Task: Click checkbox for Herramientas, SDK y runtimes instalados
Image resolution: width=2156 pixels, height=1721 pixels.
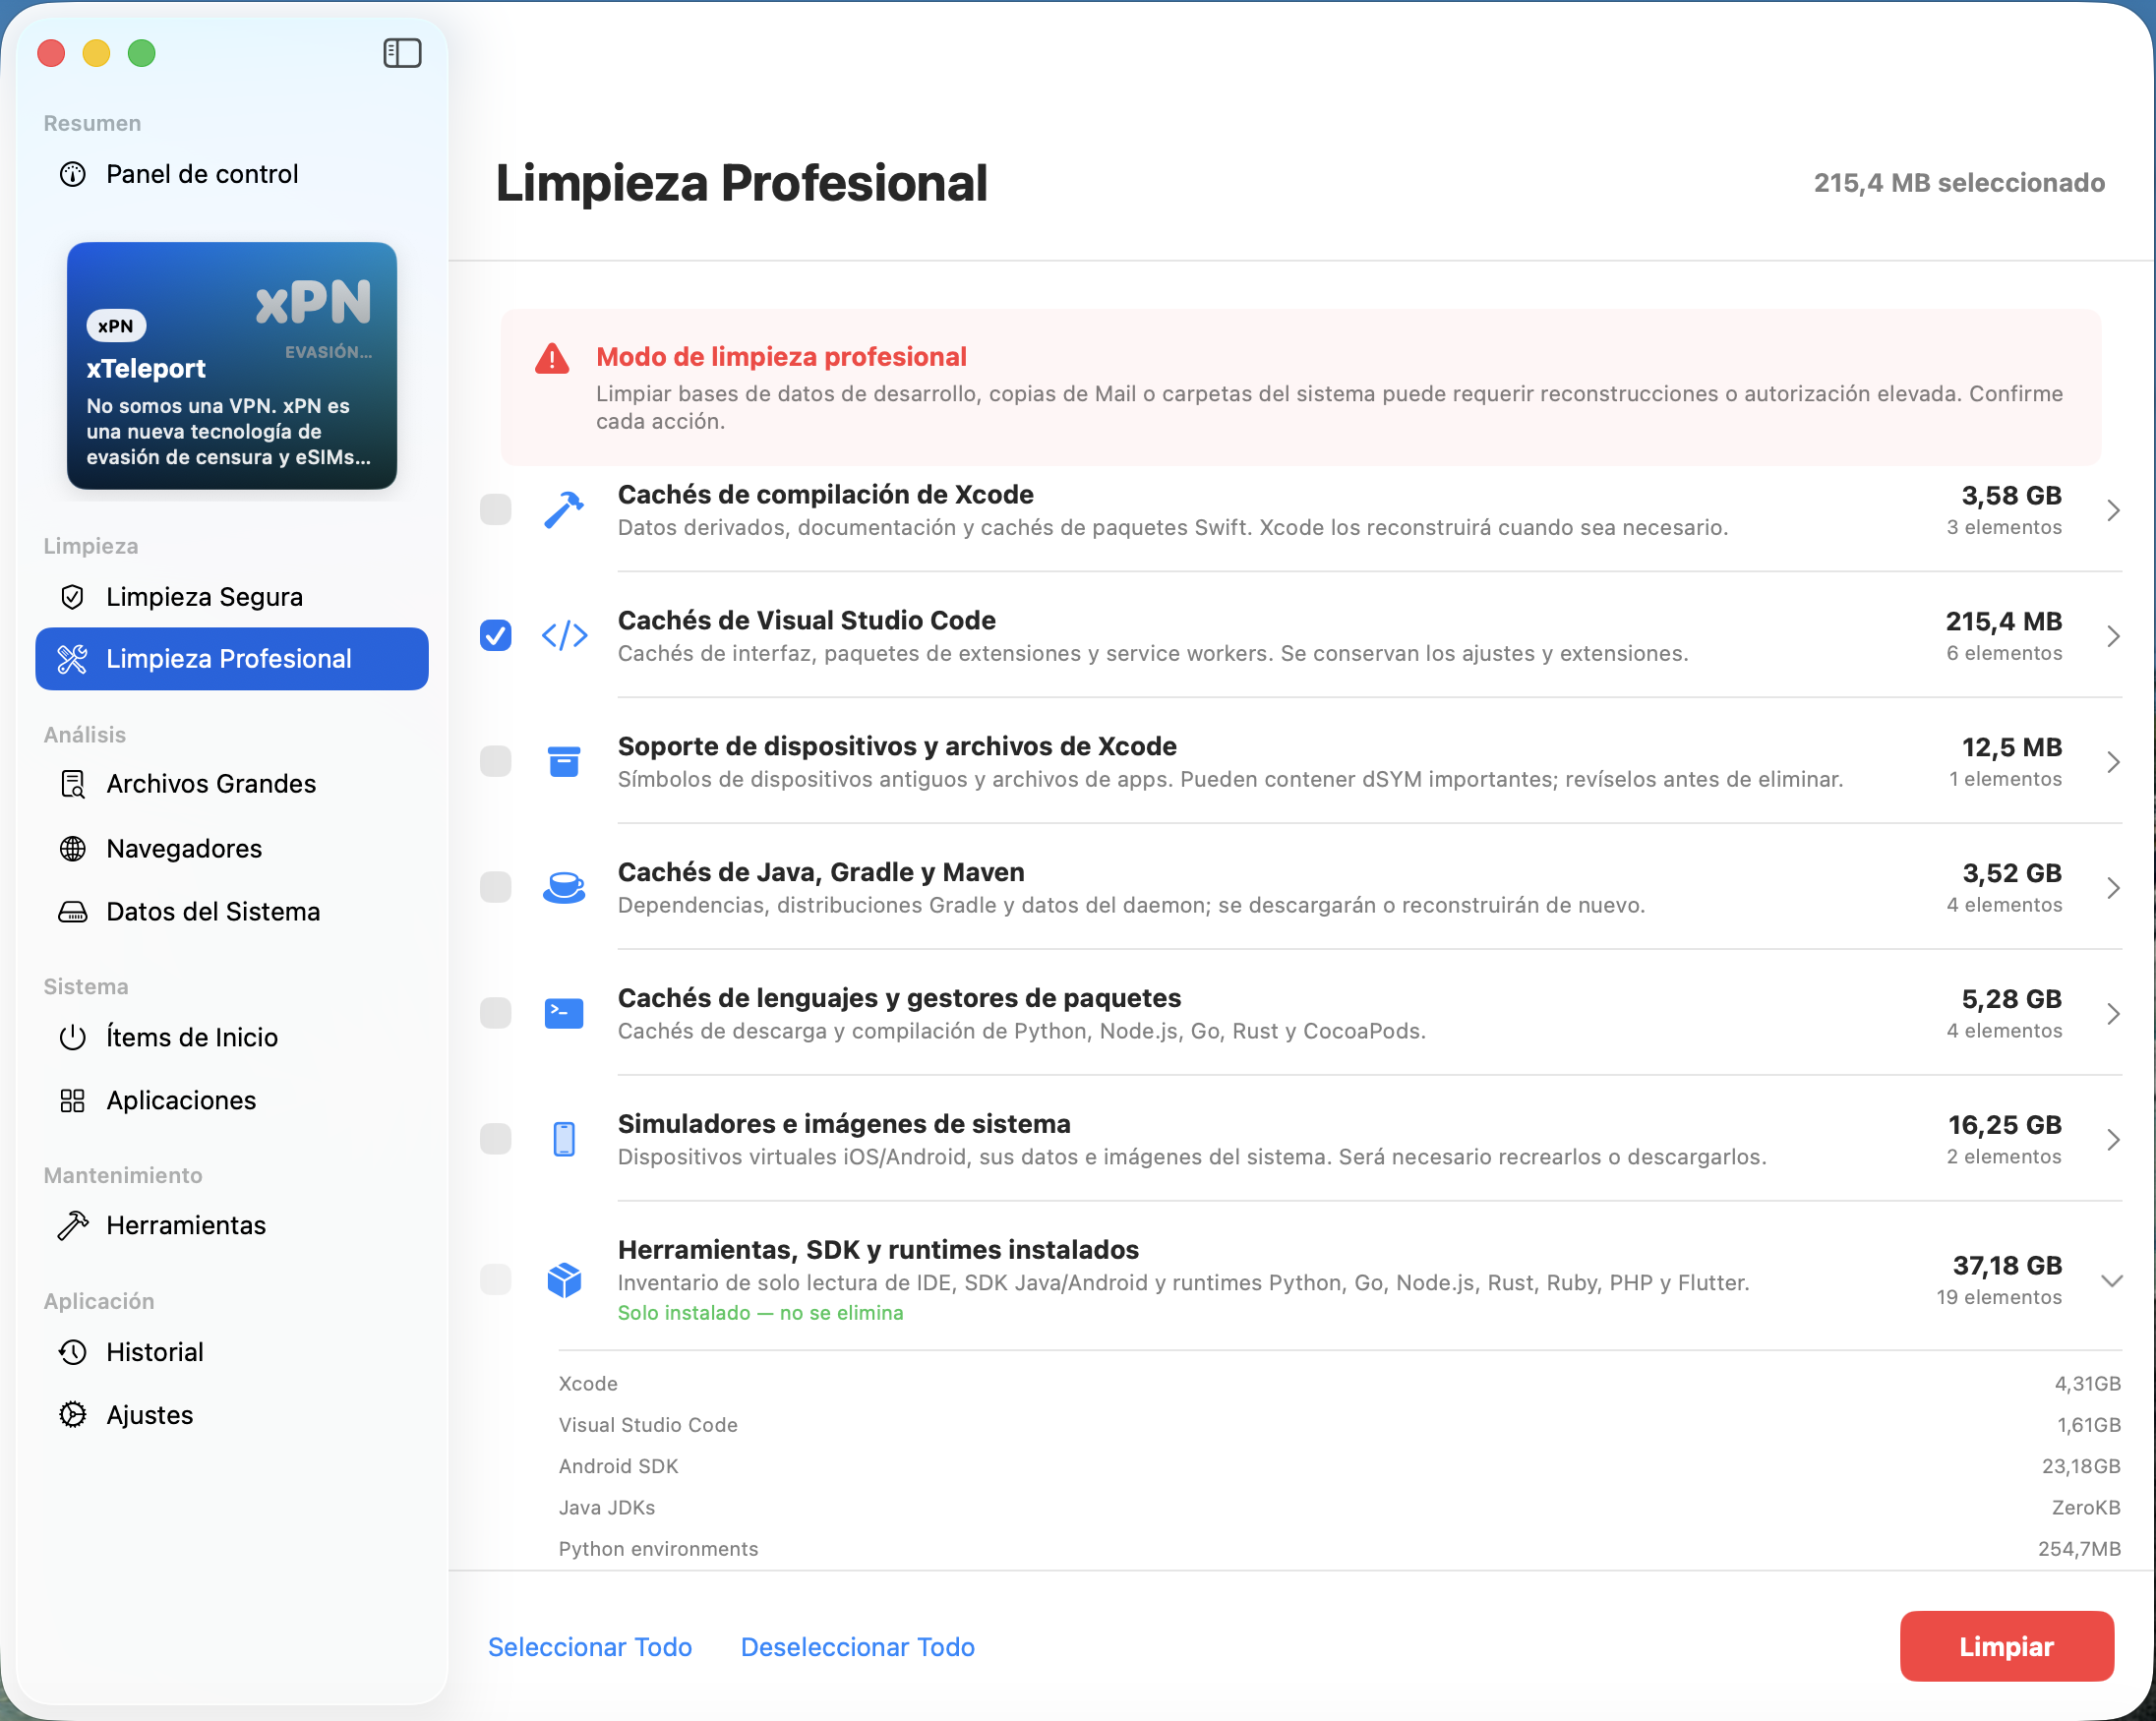Action: pos(496,1280)
